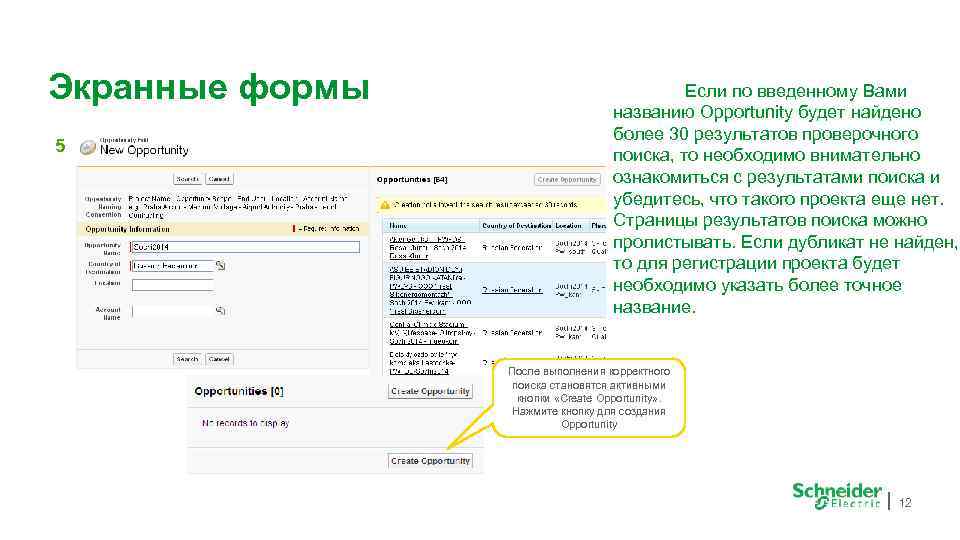Screen dimensions: 960x540
Task: Click the Opportunity Information section header
Action: pos(127,229)
